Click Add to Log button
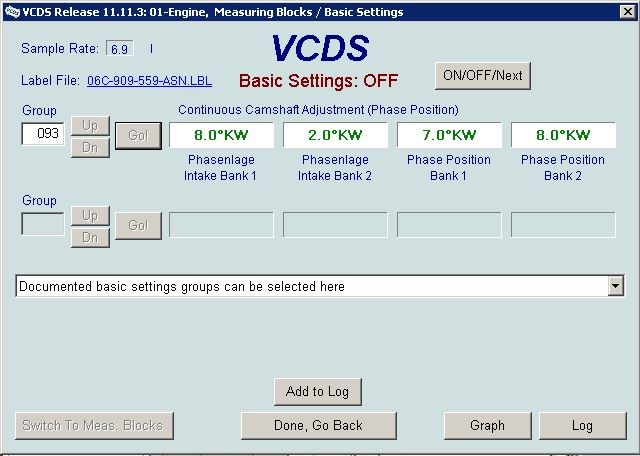This screenshot has height=456, width=640. [x=318, y=392]
